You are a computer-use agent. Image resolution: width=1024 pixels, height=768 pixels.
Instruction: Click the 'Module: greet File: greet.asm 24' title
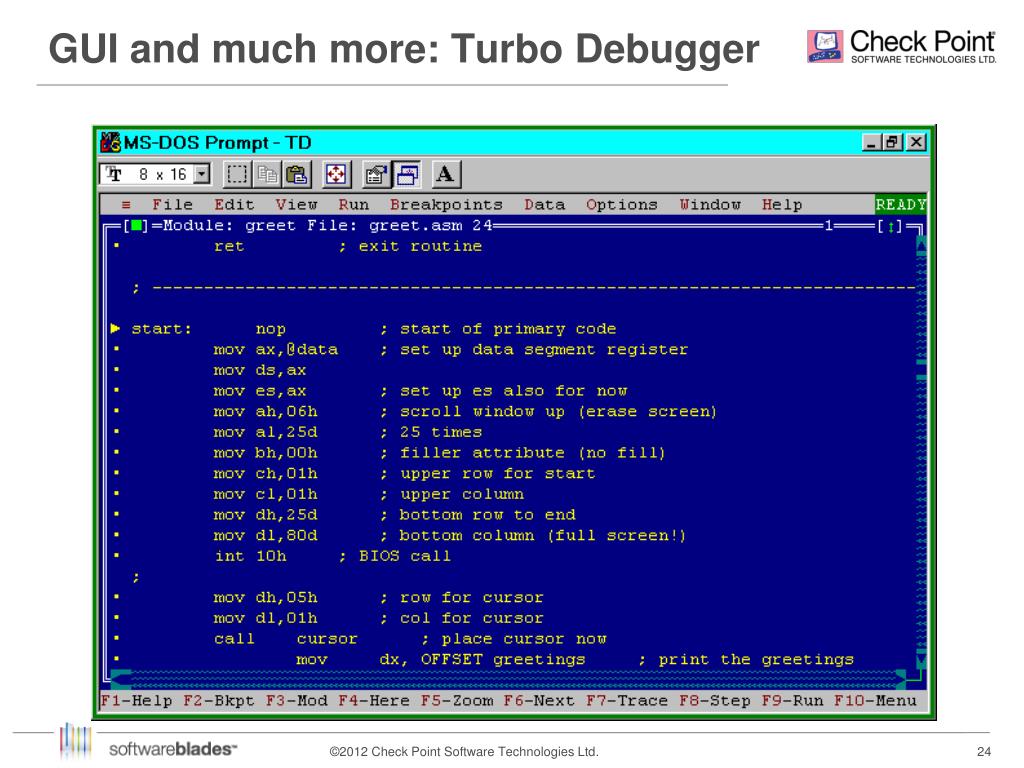(x=327, y=226)
